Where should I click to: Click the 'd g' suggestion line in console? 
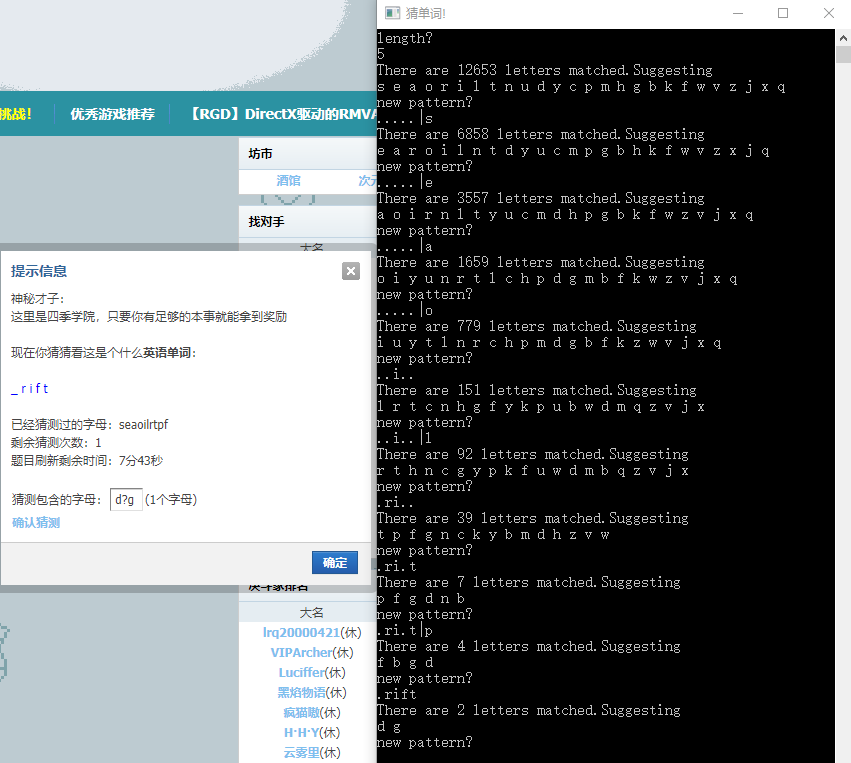[x=389, y=726]
